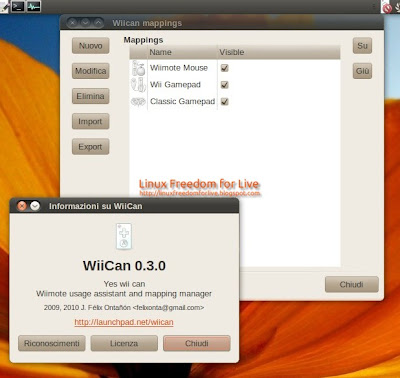Viewport: 400px width, 378px height.
Task: Click the Nuovo button in Wiican mappings
Action: point(90,46)
